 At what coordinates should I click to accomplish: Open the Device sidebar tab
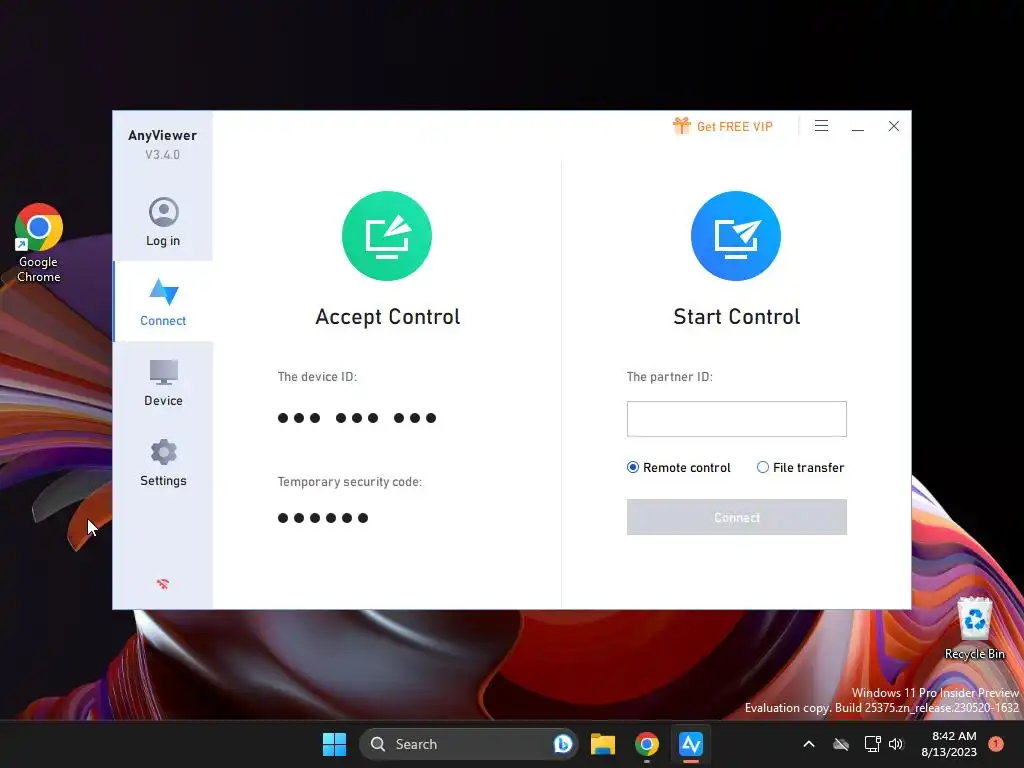click(163, 383)
